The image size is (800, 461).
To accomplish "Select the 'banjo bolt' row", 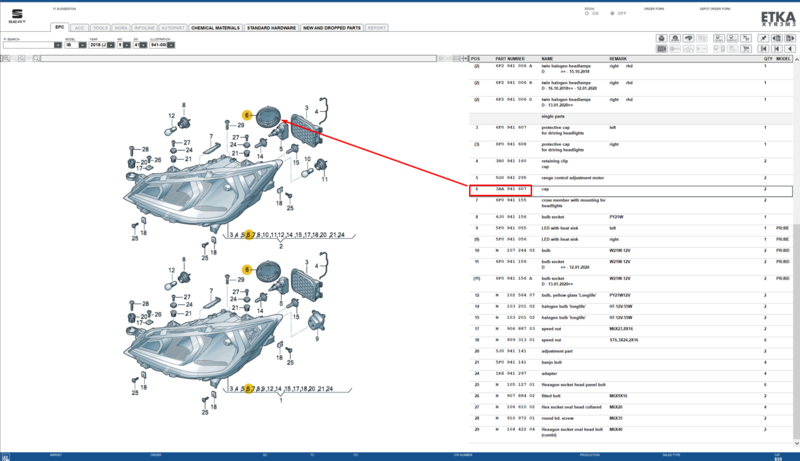I will click(631, 363).
